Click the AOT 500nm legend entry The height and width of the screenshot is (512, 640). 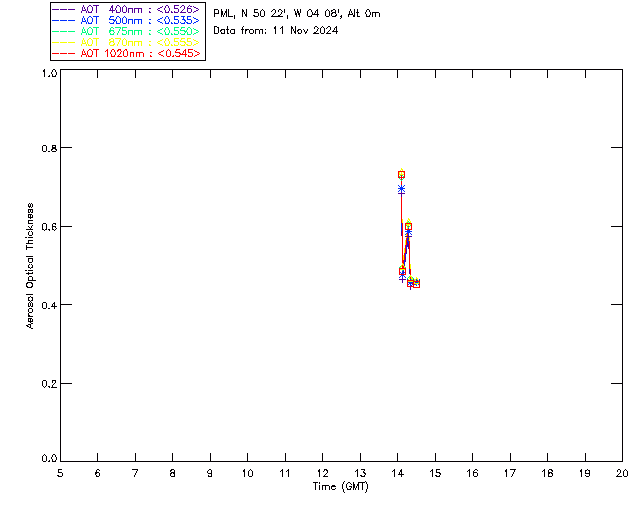point(127,20)
